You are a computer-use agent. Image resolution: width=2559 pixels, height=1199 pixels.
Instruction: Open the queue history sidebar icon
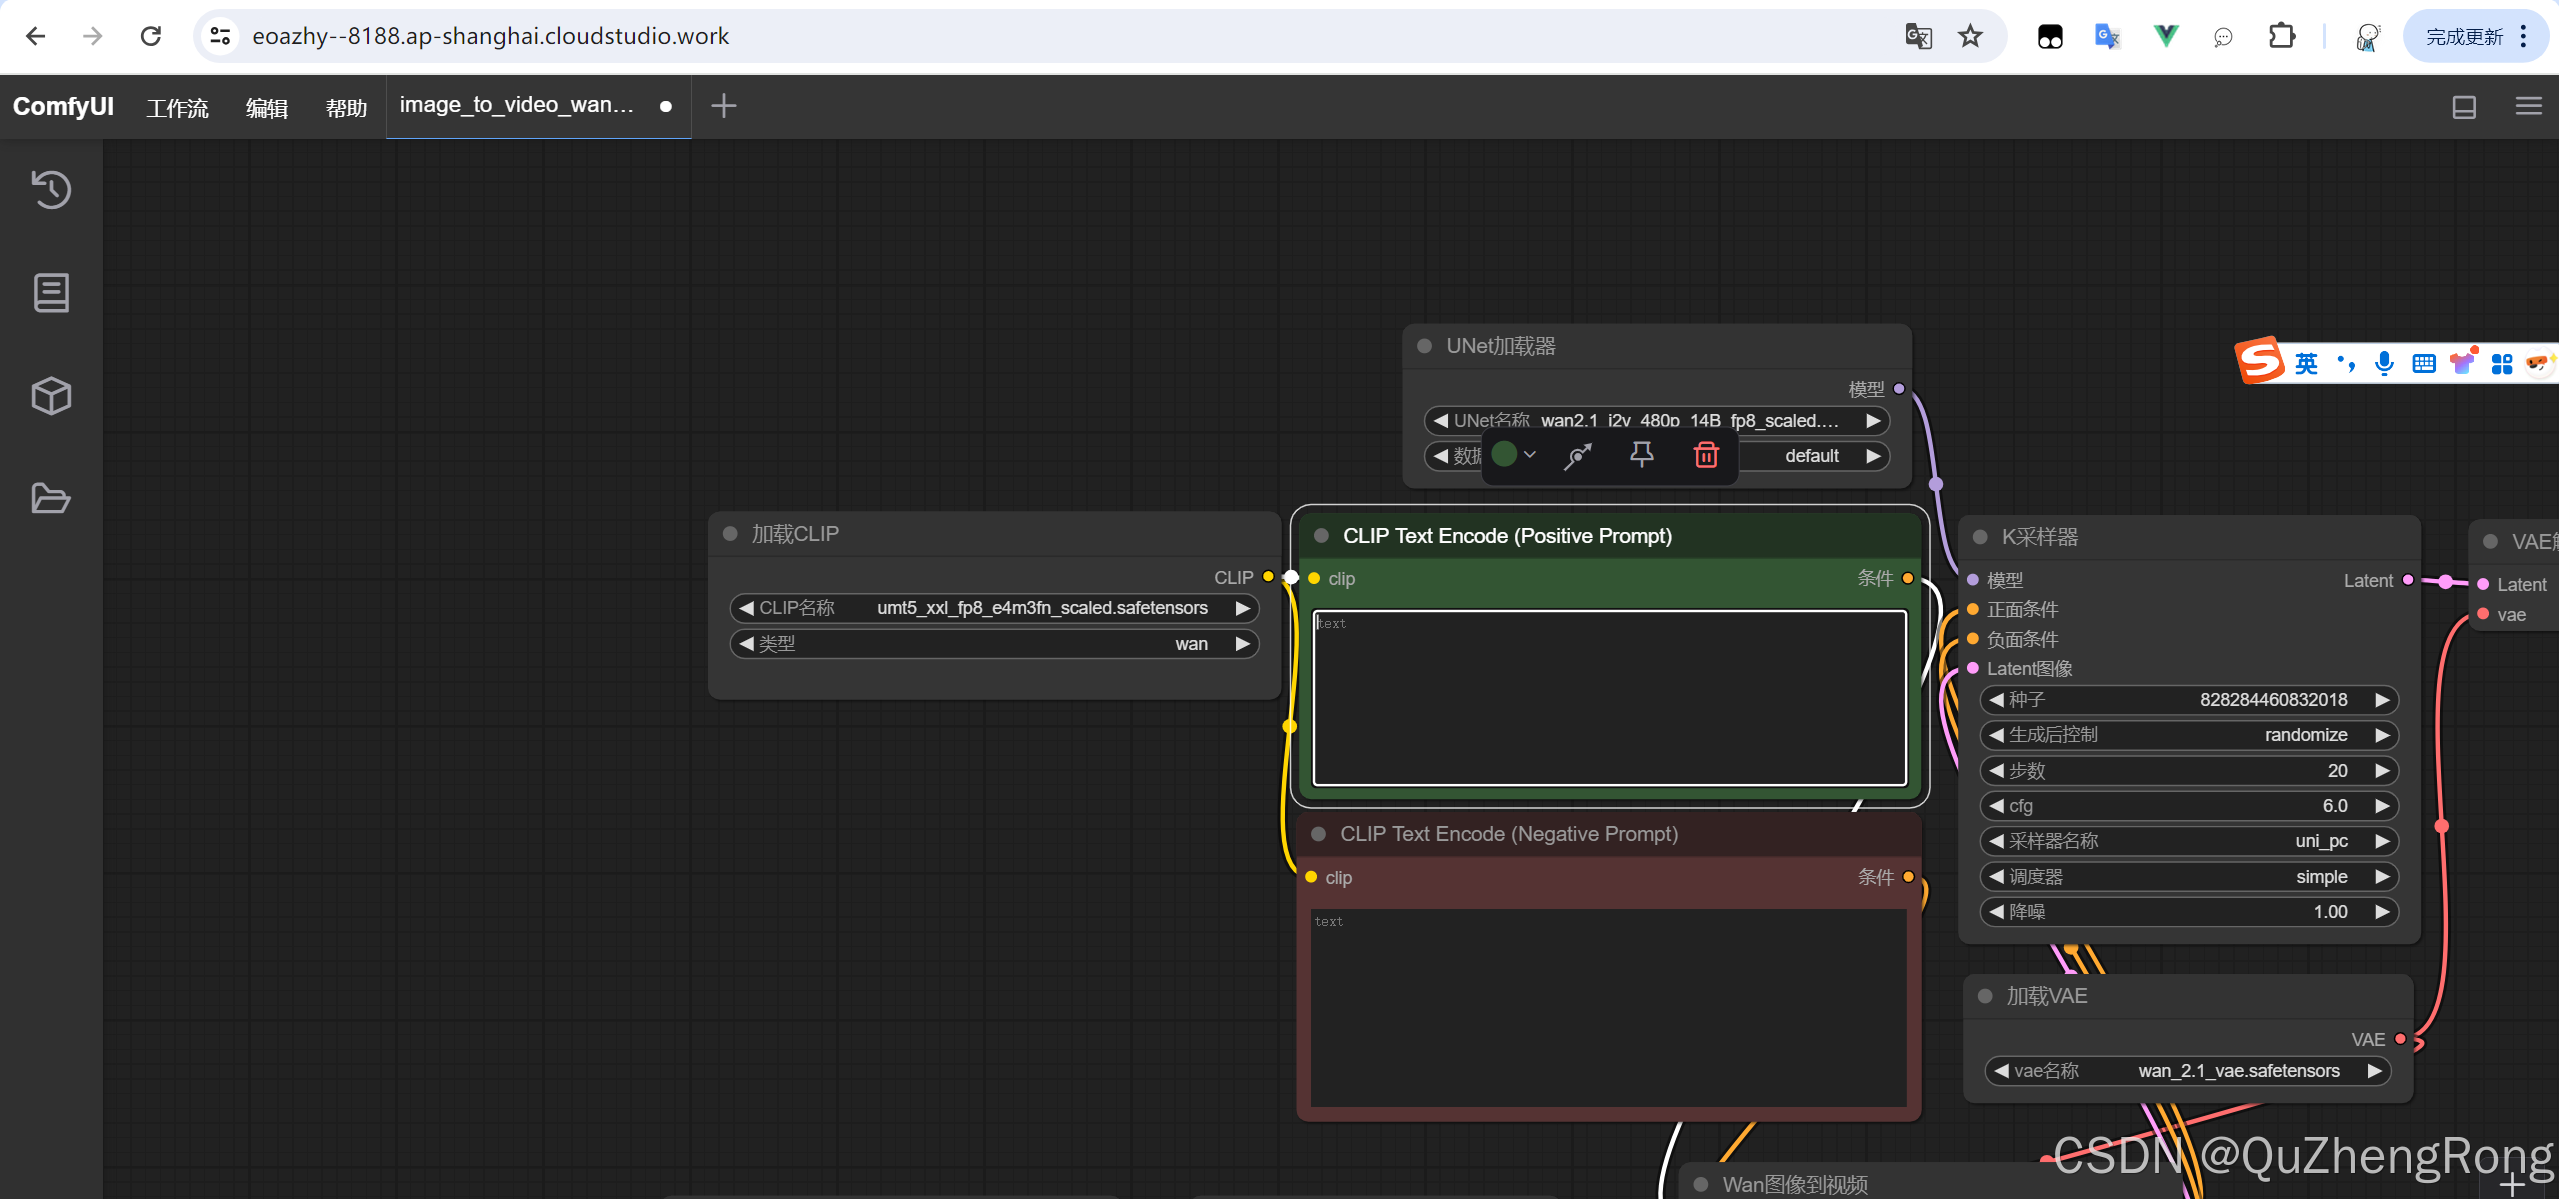point(51,189)
